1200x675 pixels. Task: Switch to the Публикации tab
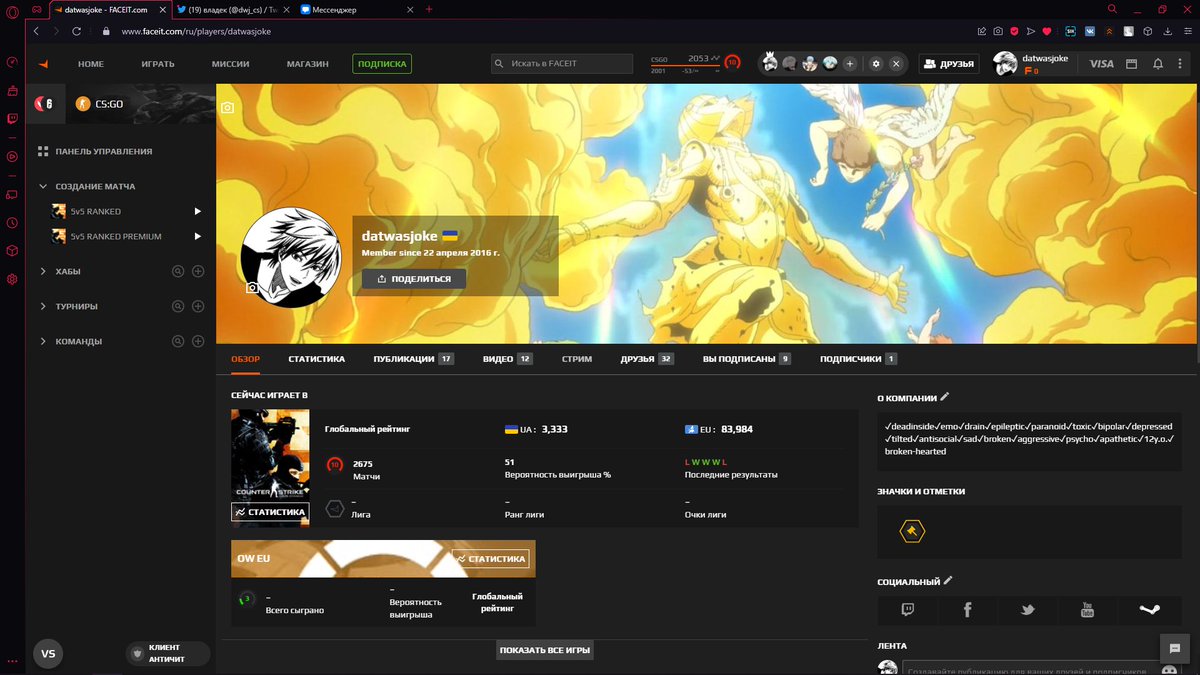(x=413, y=358)
